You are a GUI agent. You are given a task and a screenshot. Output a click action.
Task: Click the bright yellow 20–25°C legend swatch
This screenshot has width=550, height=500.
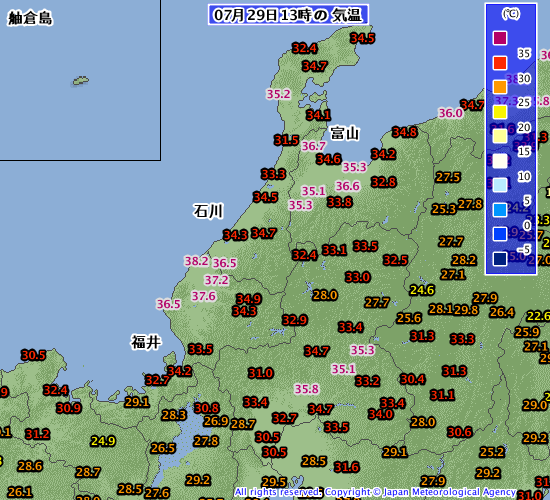(x=500, y=112)
